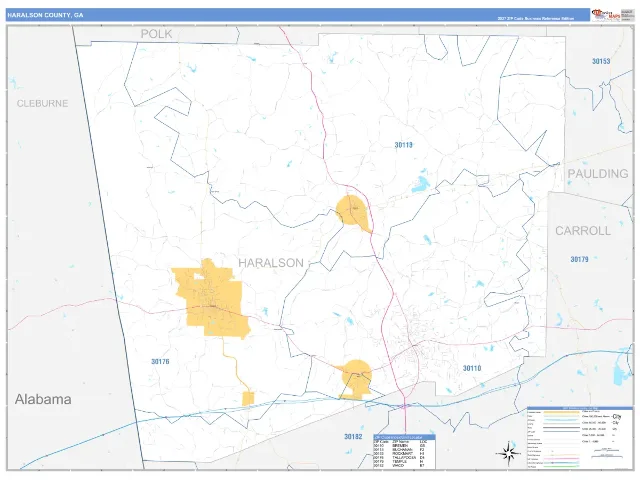Click the PAULDING county label
The image size is (640, 480).
coord(598,173)
